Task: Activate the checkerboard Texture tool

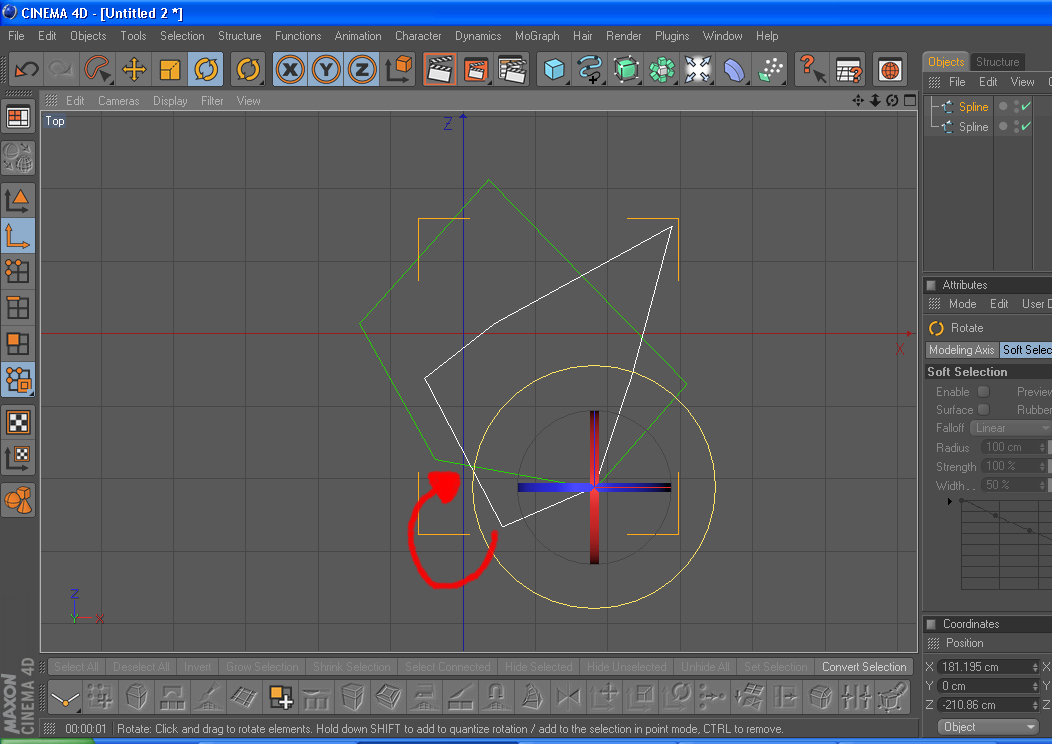Action: tap(18, 422)
